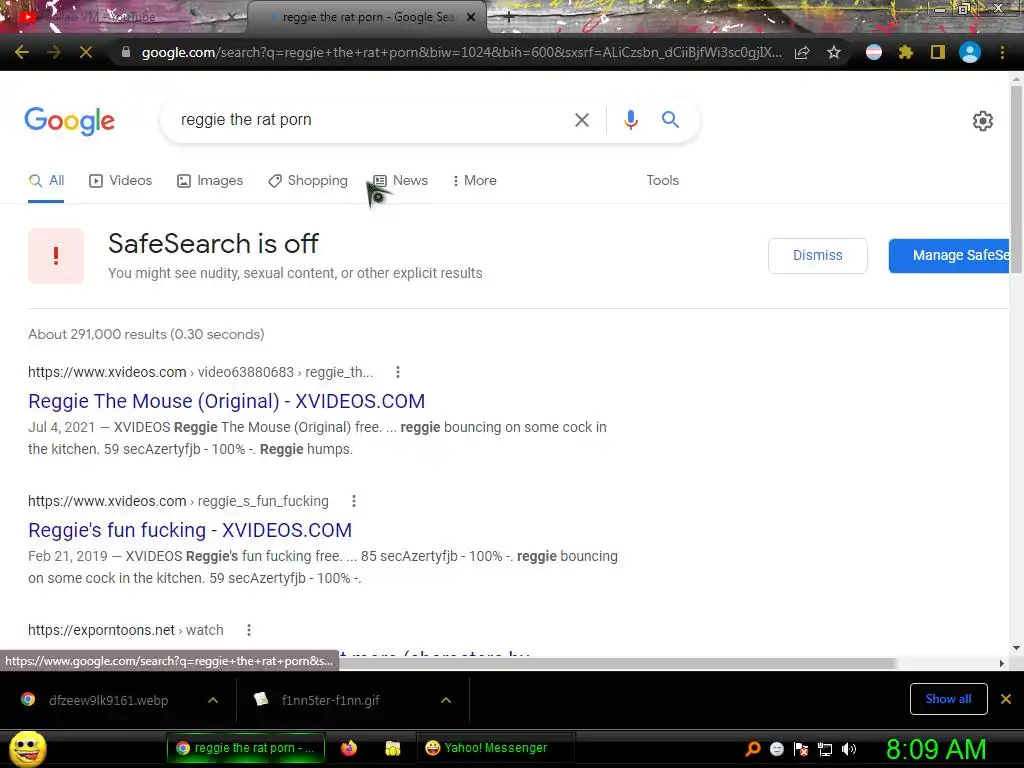Click the SafeSearch red exclamation warning icon
1024x768 pixels.
pos(56,256)
